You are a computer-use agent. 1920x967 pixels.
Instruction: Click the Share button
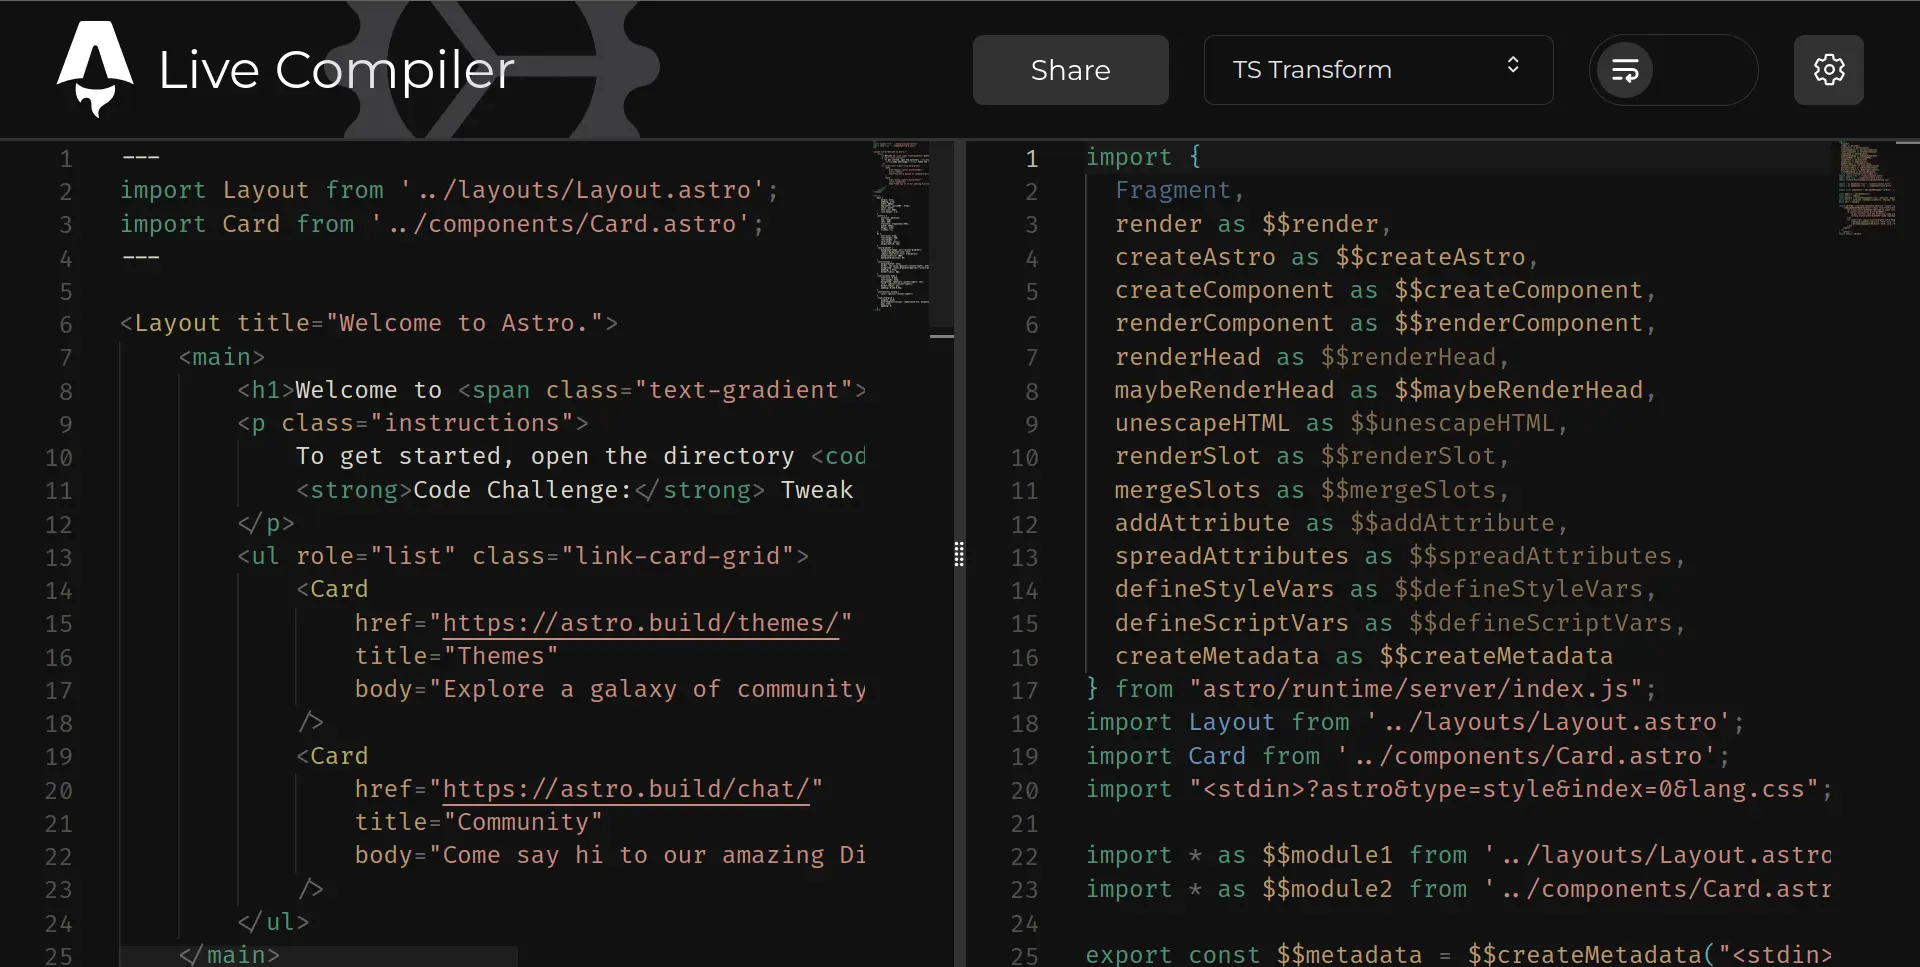pyautogui.click(x=1070, y=70)
